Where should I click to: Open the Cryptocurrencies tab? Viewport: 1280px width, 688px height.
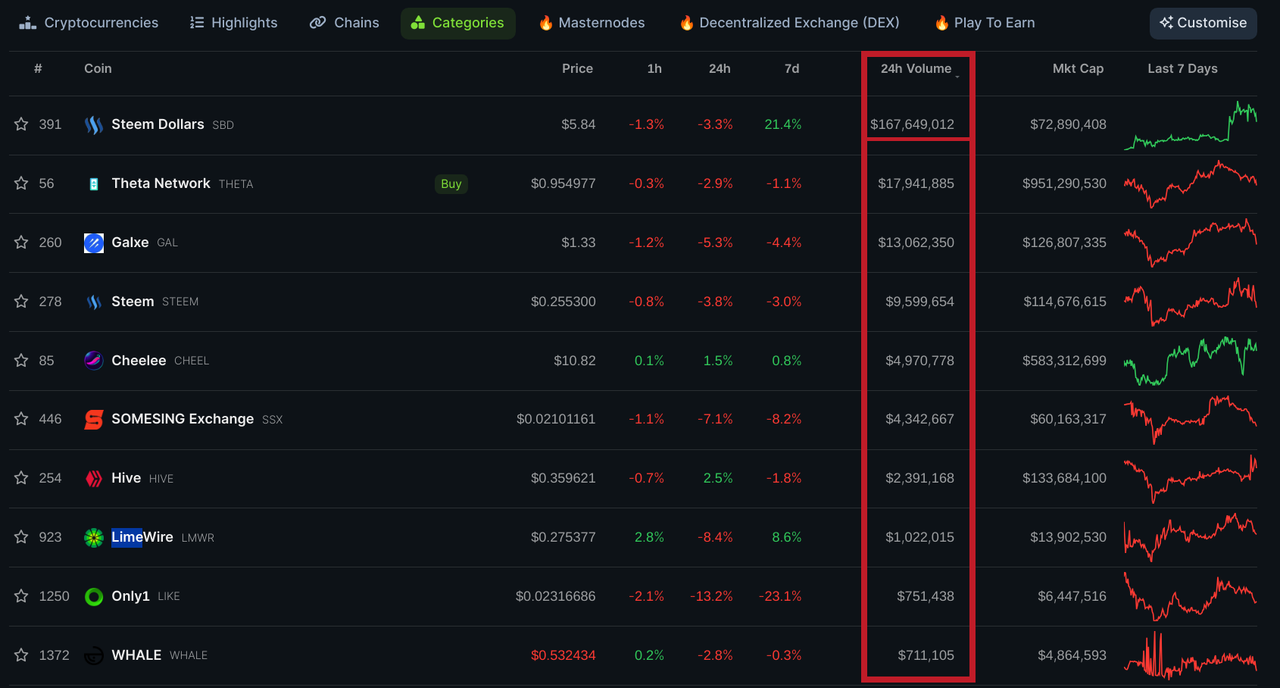(89, 23)
